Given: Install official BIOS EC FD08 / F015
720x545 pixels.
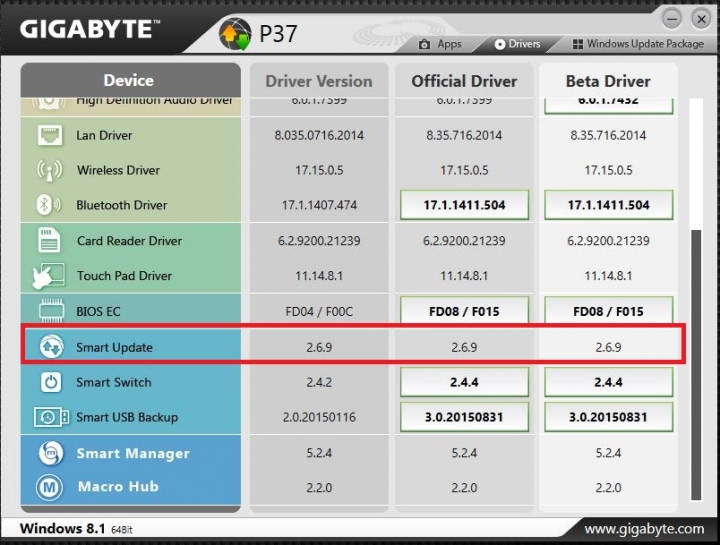Looking at the screenshot, I should pyautogui.click(x=464, y=311).
